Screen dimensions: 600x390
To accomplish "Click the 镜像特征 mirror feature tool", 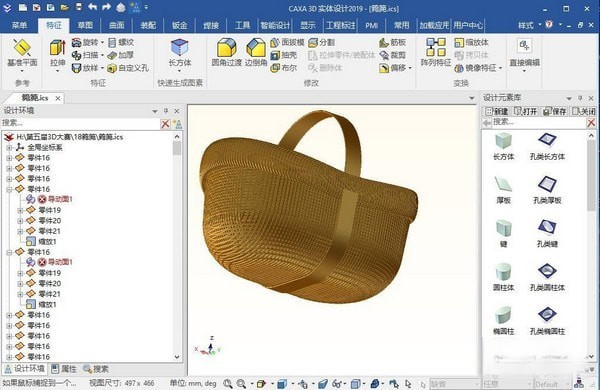I will (x=475, y=68).
